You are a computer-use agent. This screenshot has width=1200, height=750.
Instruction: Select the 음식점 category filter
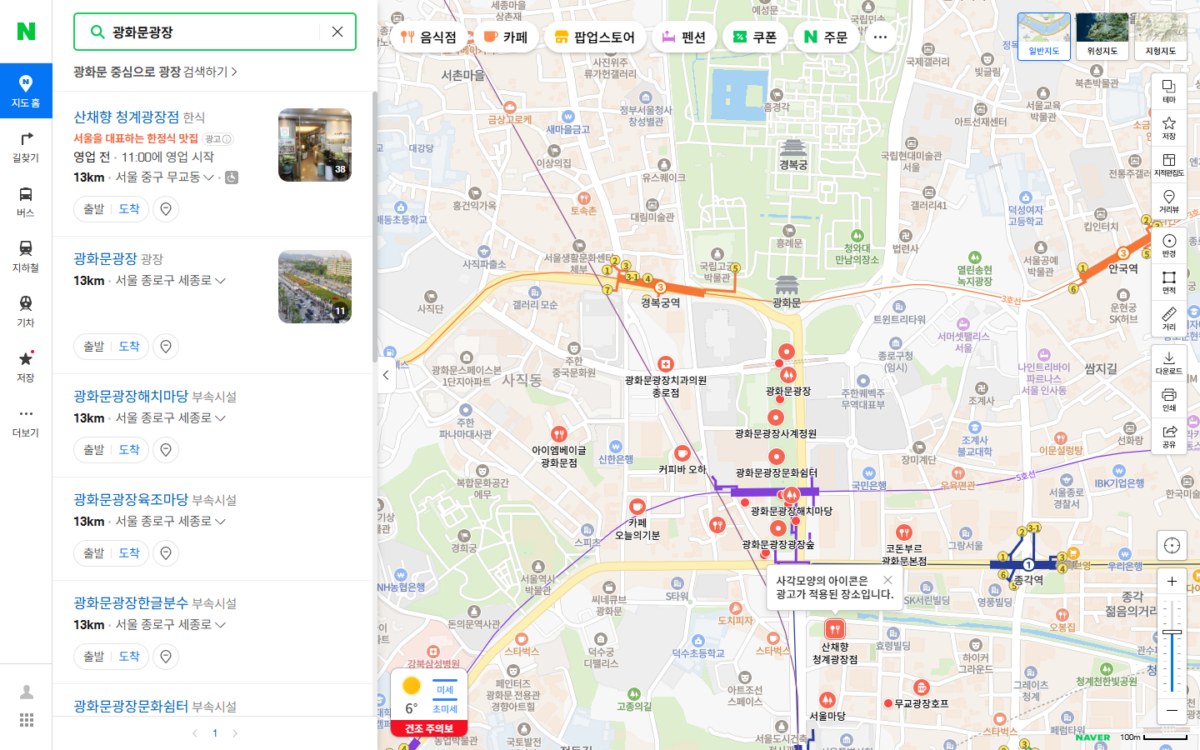(428, 37)
